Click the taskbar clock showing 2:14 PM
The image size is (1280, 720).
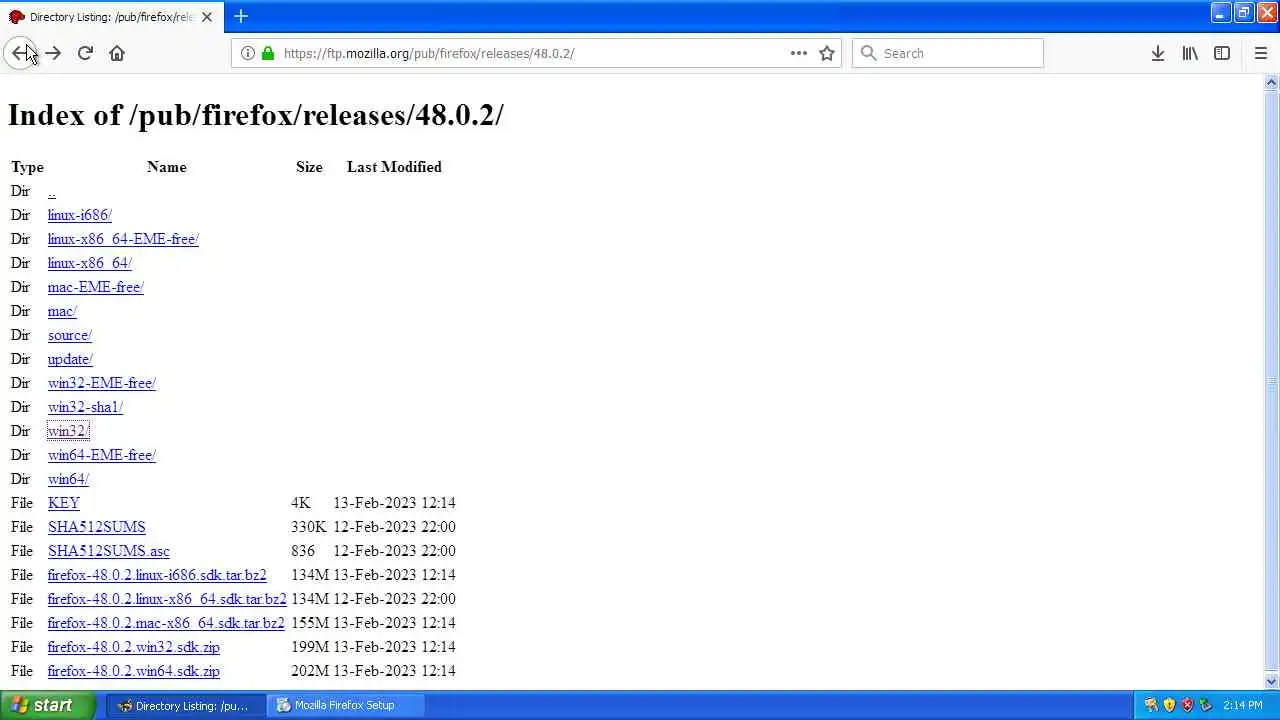(x=1243, y=705)
